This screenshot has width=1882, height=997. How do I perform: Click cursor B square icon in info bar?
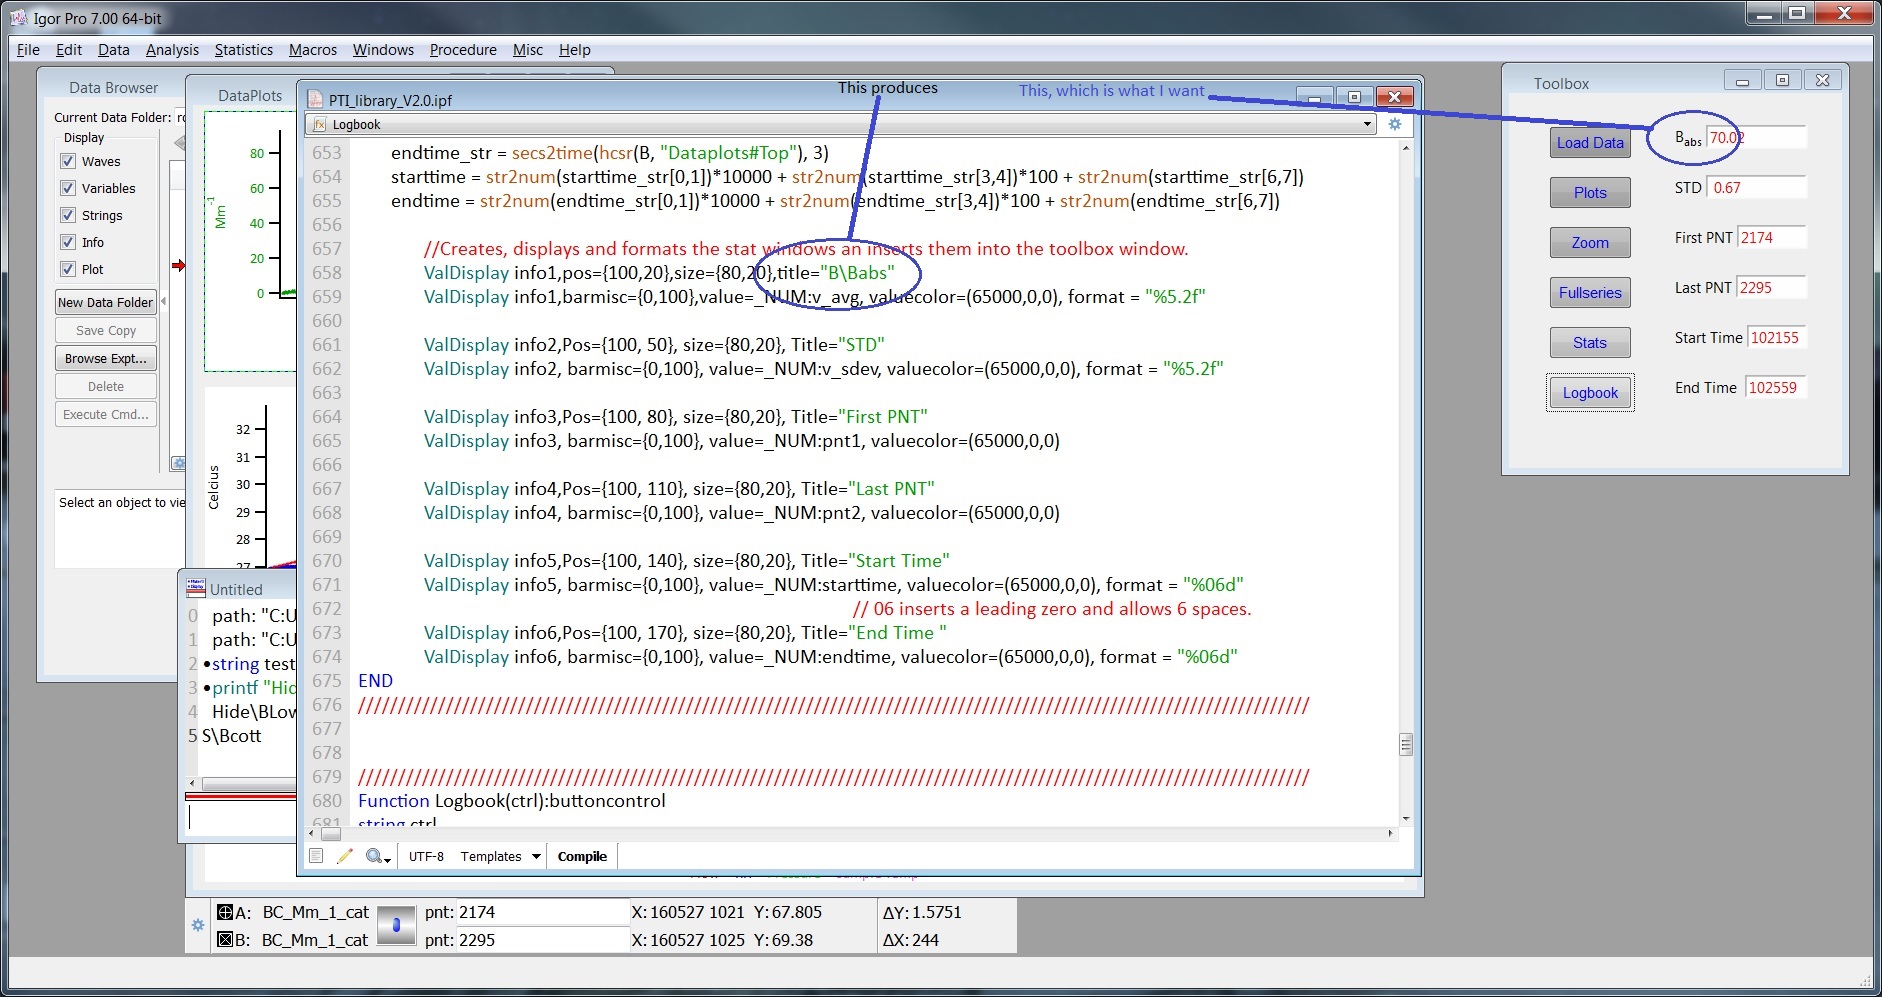click(225, 940)
